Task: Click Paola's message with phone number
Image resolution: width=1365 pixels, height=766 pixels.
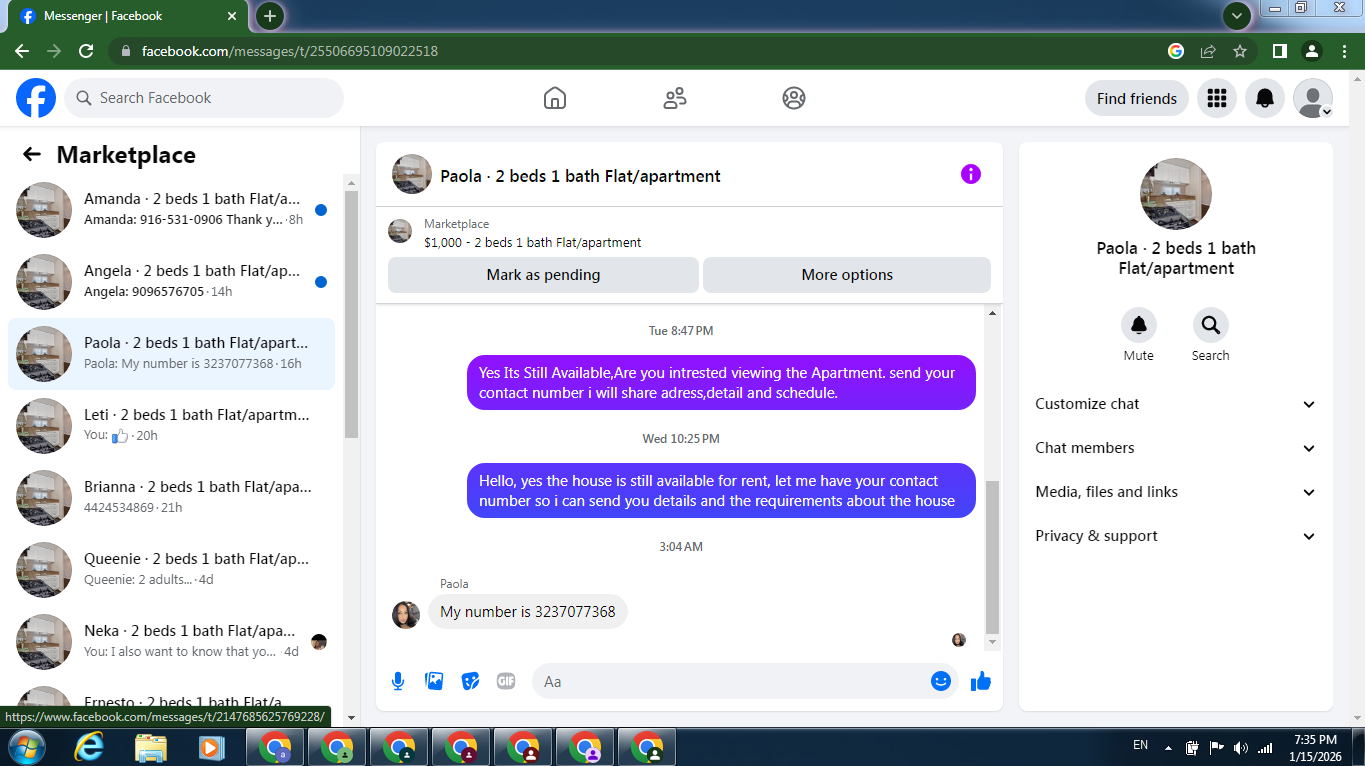Action: [x=528, y=612]
